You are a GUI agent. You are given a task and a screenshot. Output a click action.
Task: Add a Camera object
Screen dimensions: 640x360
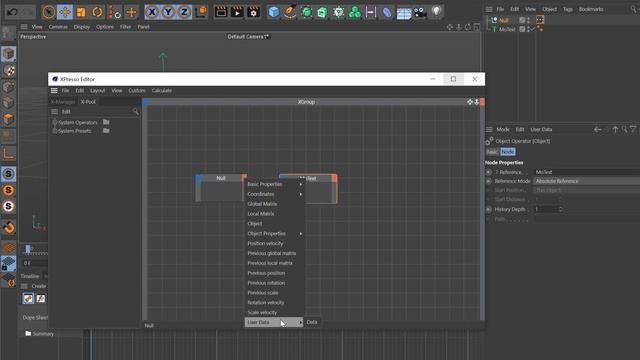click(420, 12)
